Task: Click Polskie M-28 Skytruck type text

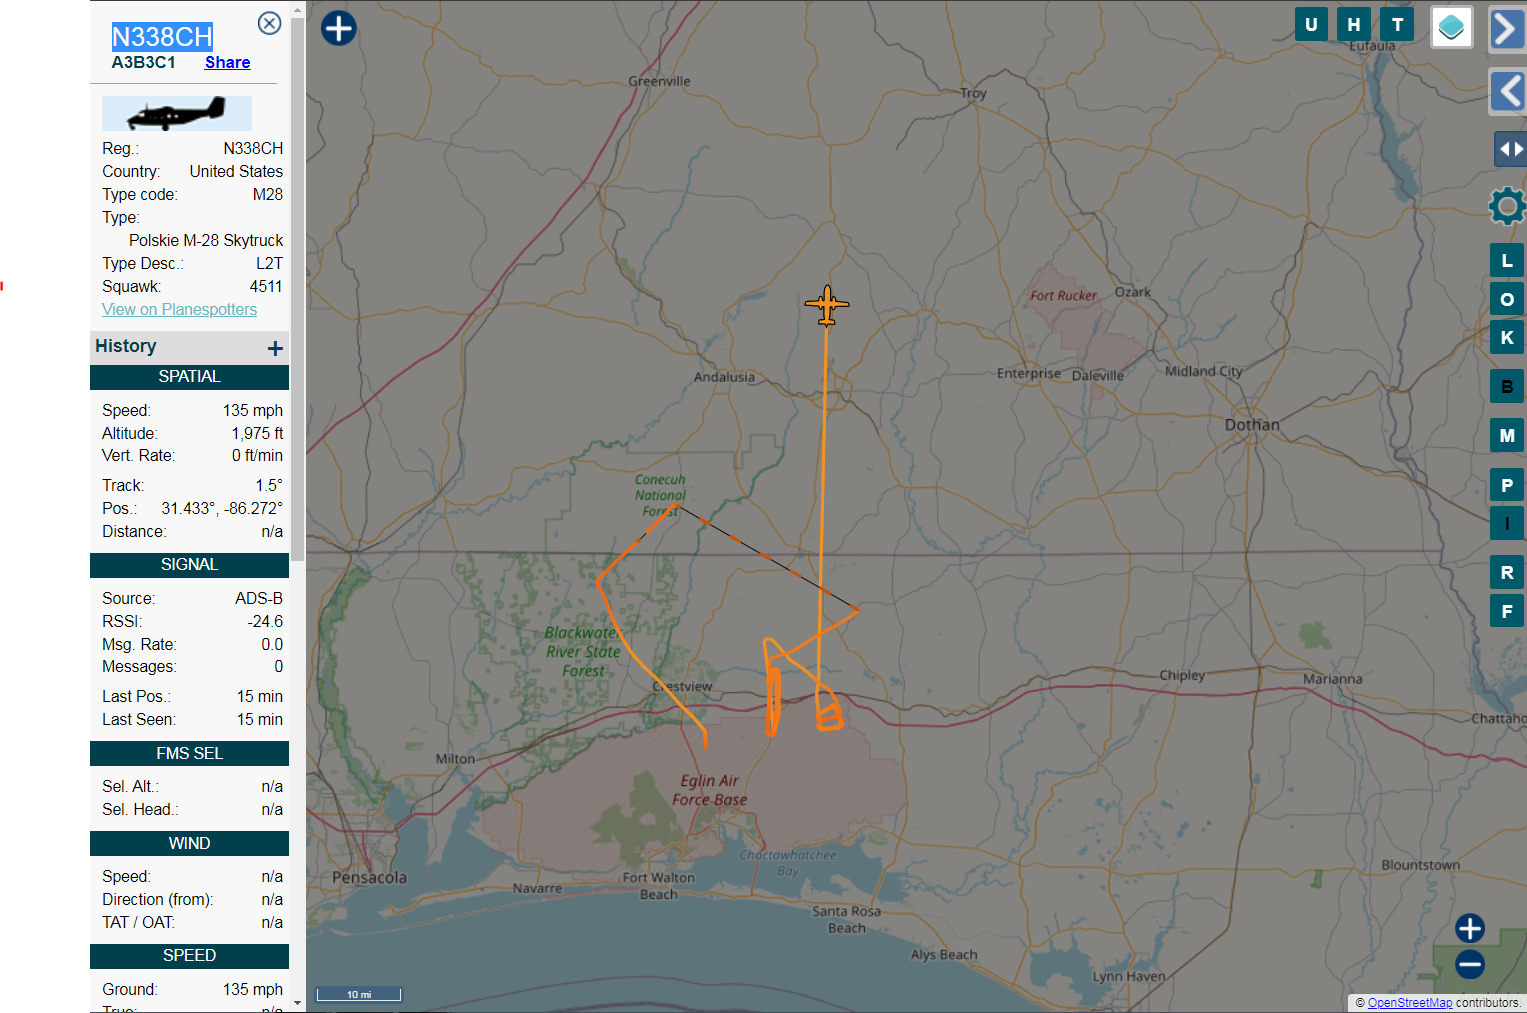Action: [206, 240]
